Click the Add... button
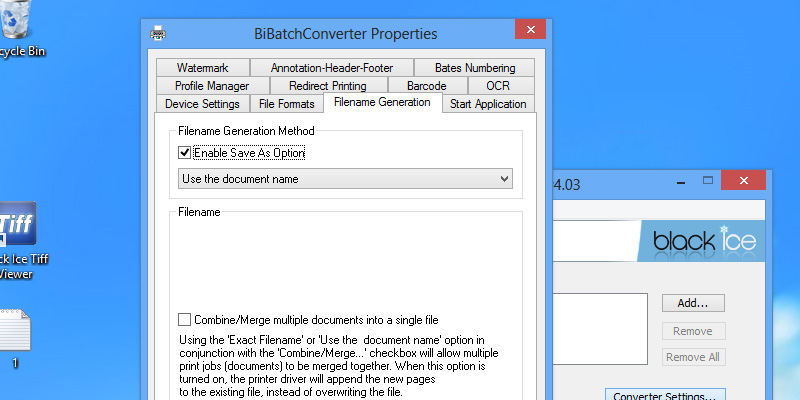800x400 pixels. pos(692,303)
